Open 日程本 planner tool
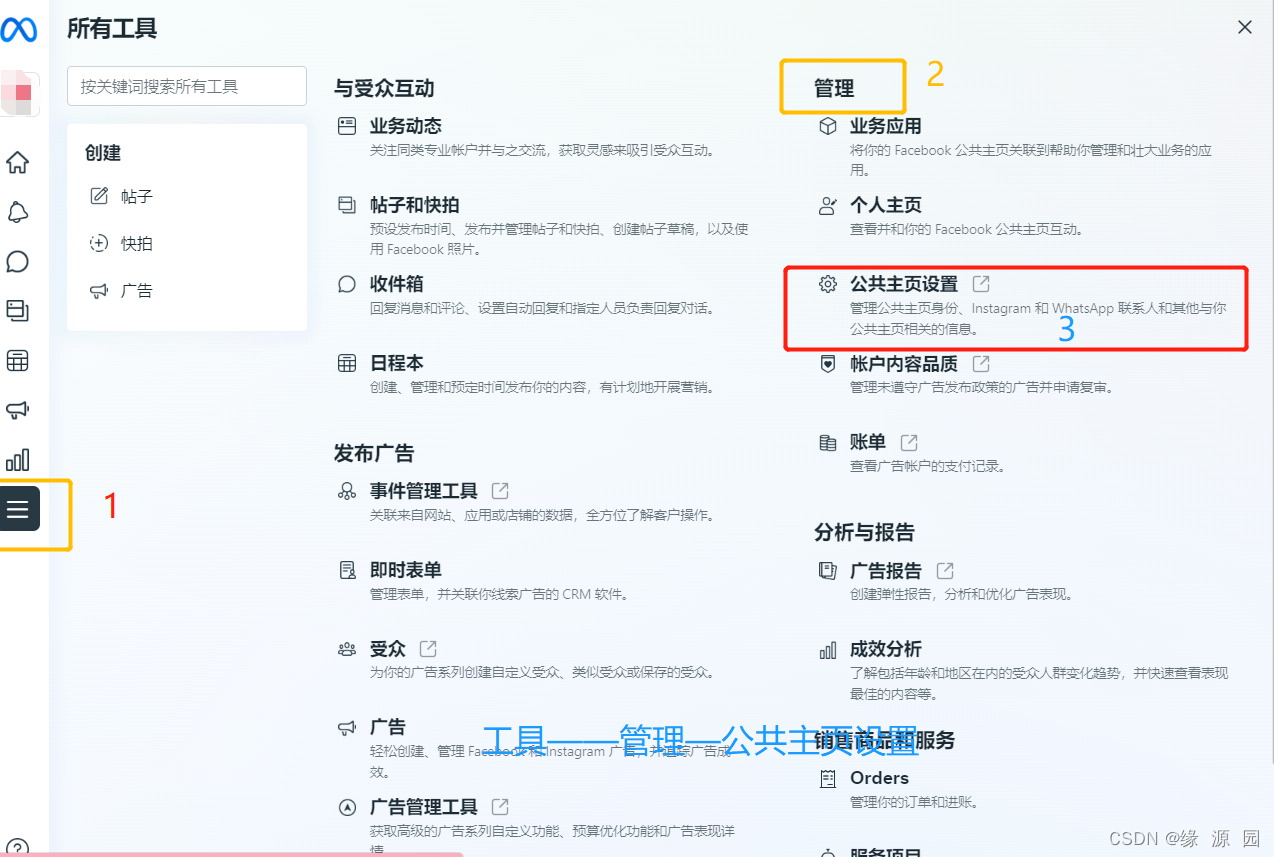This screenshot has height=857, width=1274. (397, 363)
